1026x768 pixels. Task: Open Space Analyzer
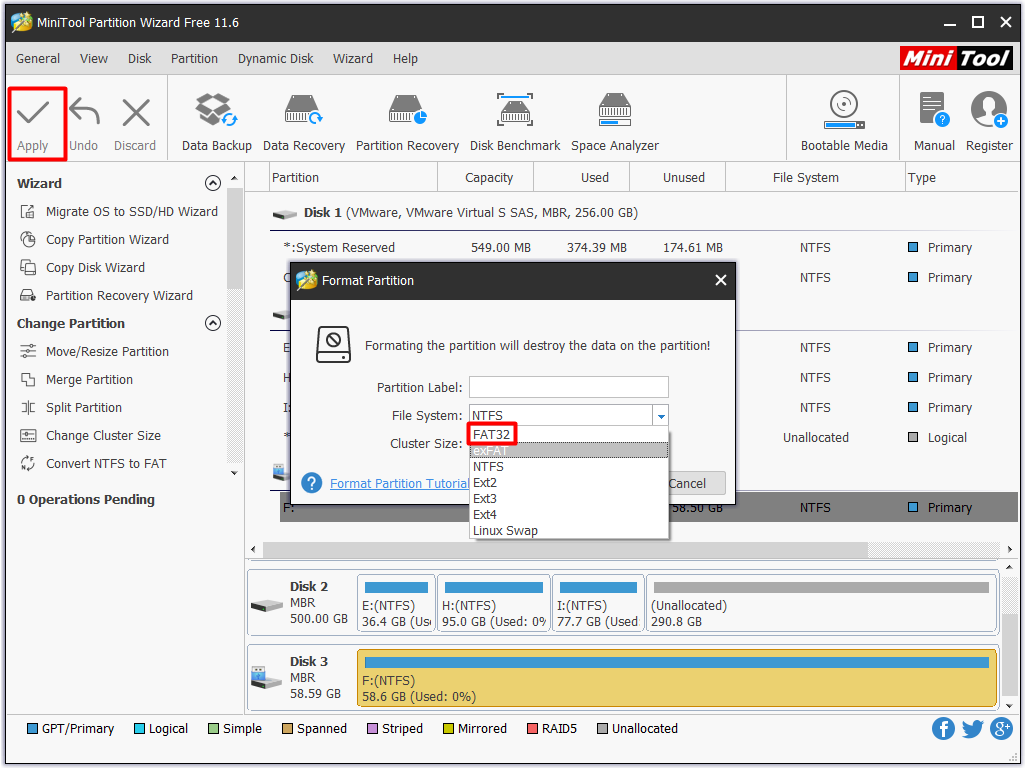[x=614, y=110]
